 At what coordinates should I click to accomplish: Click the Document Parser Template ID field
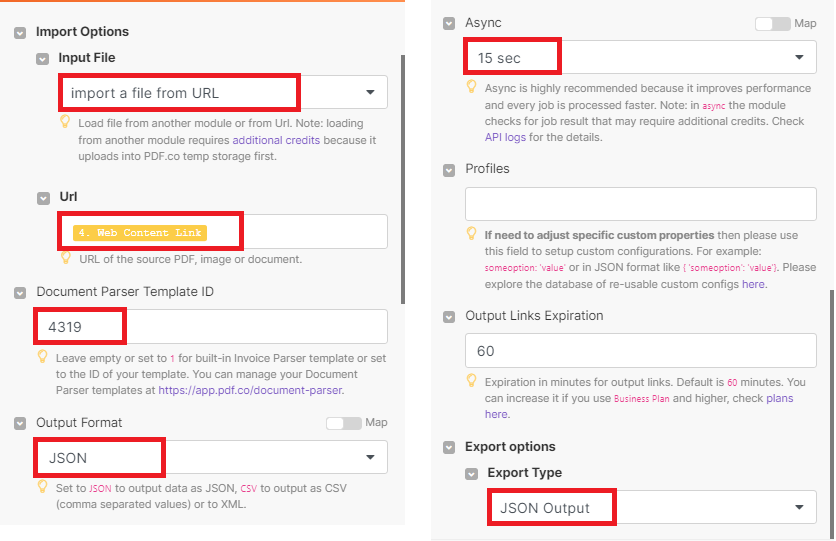(212, 326)
